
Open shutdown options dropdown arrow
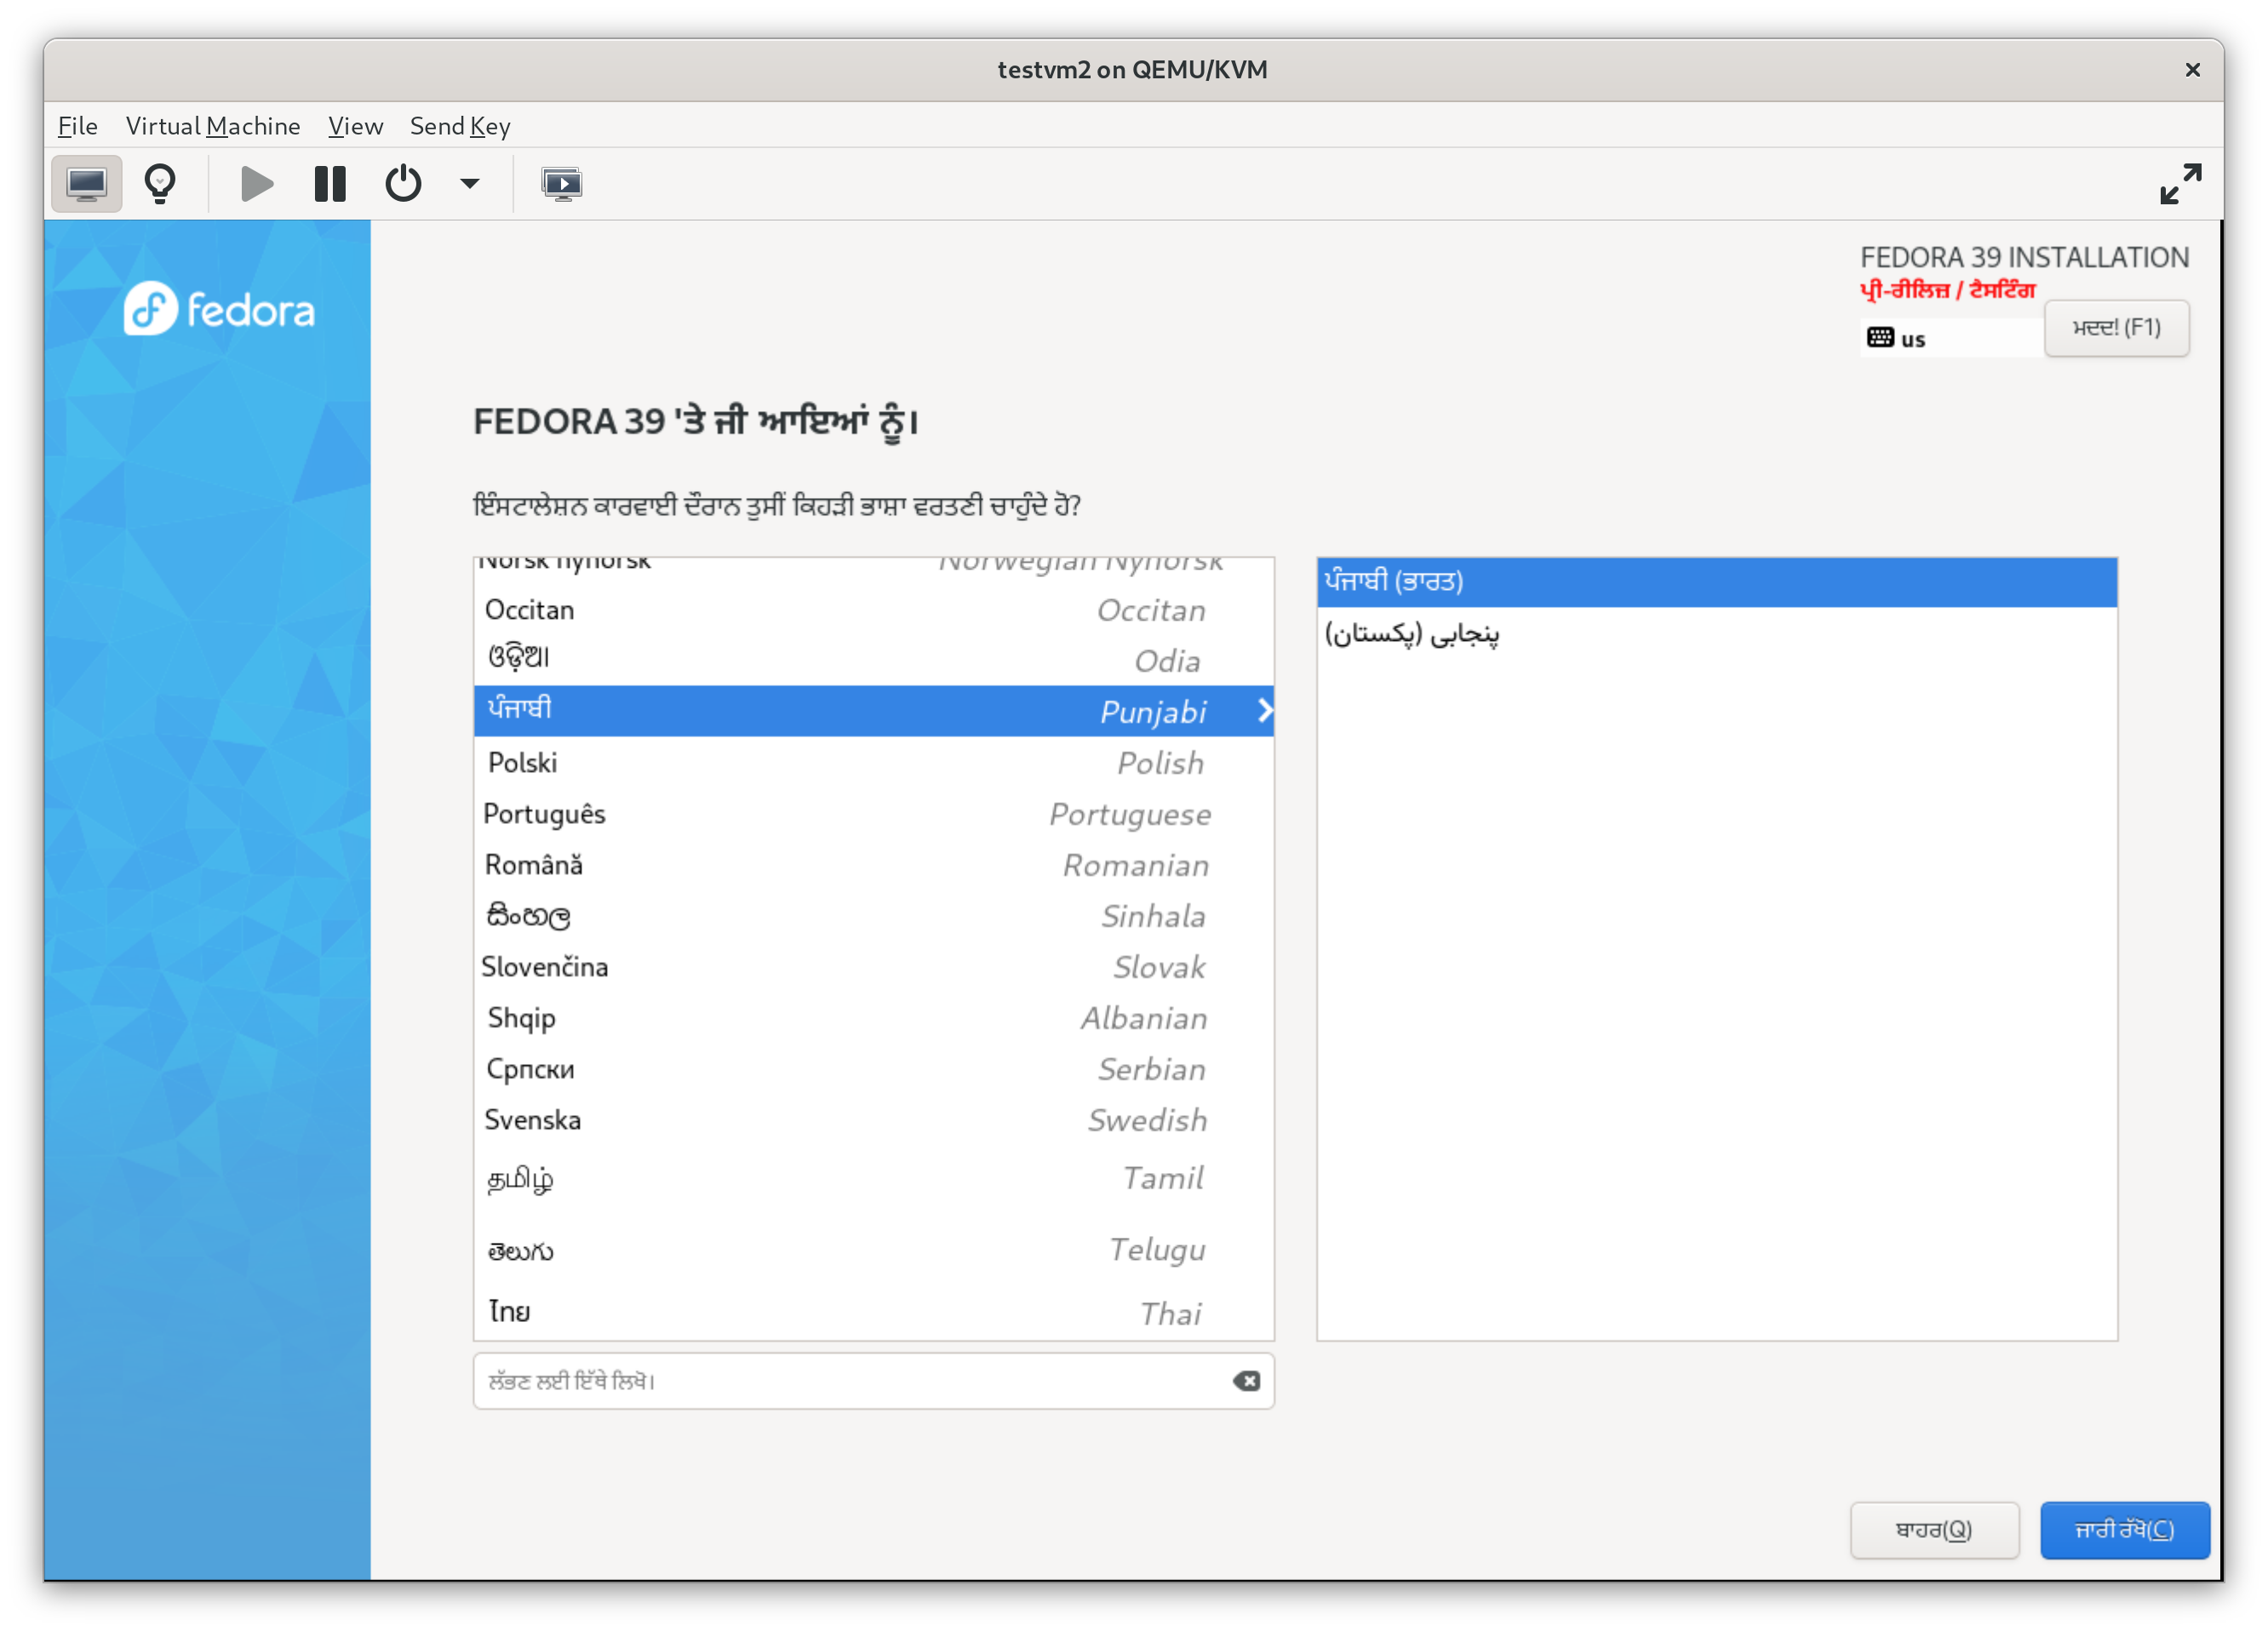469,184
